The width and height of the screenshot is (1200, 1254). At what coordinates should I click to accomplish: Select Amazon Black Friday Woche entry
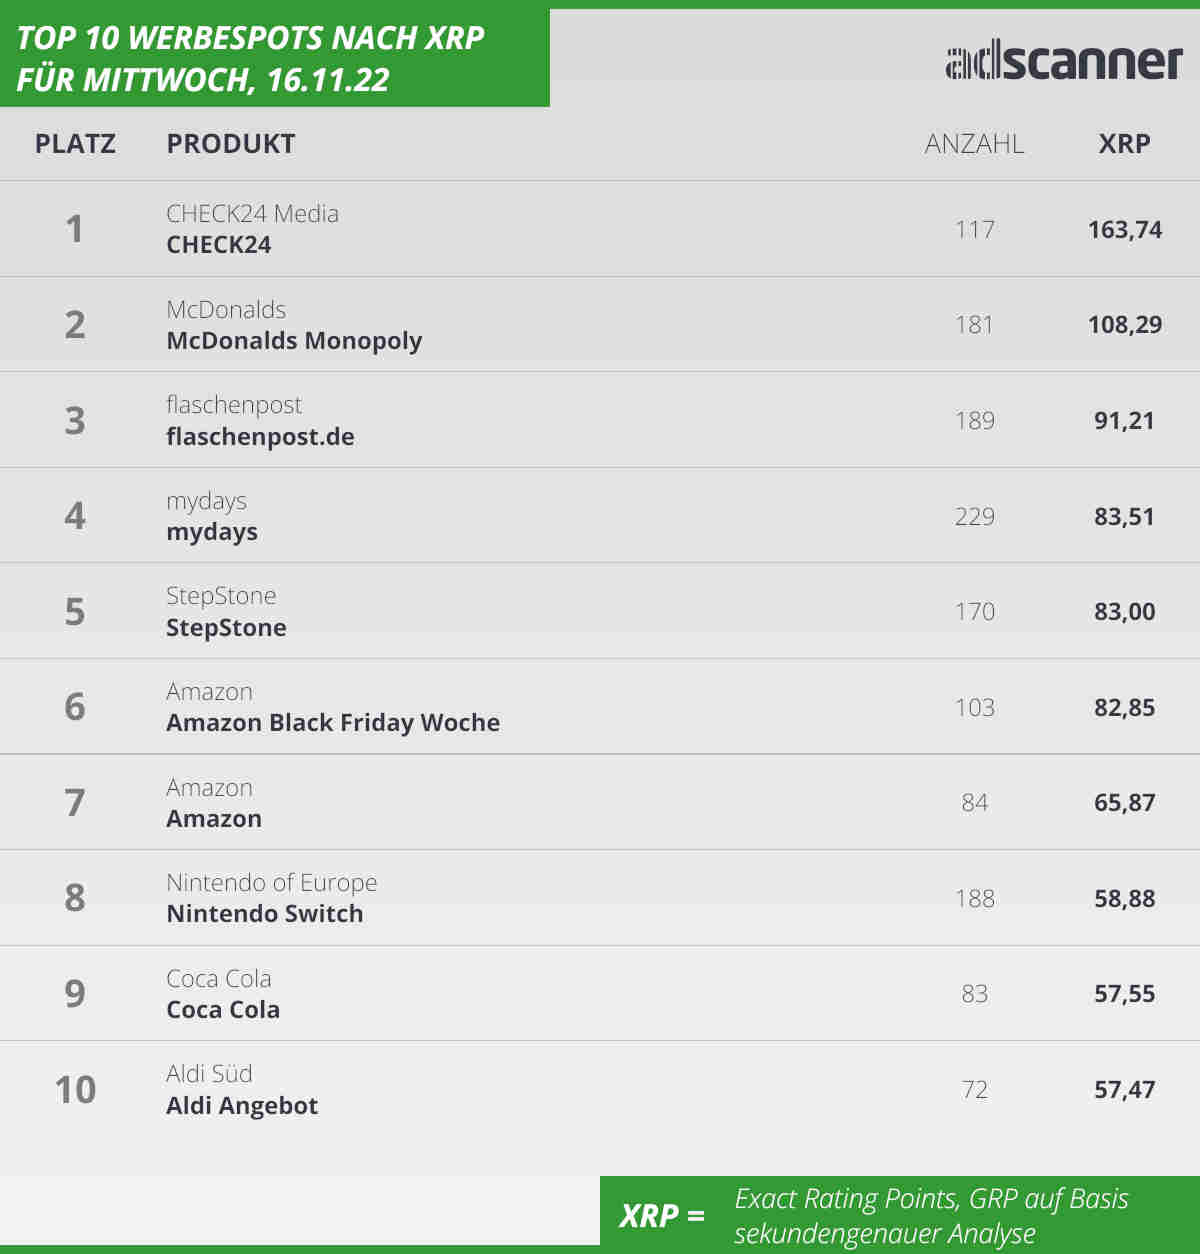(x=333, y=723)
